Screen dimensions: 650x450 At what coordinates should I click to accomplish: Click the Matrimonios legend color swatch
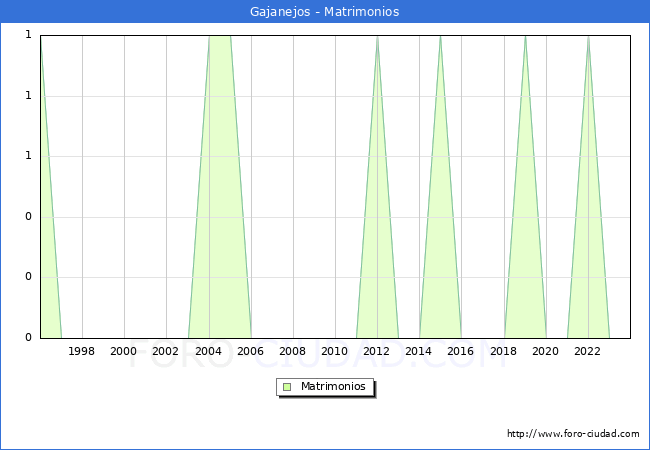click(x=287, y=387)
